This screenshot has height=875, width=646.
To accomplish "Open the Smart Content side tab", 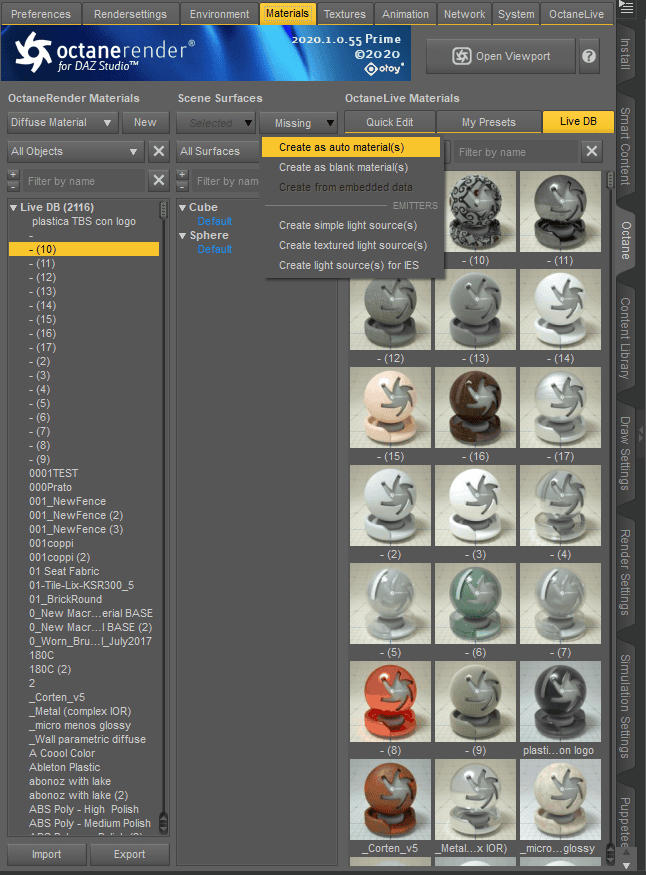I will 625,146.
